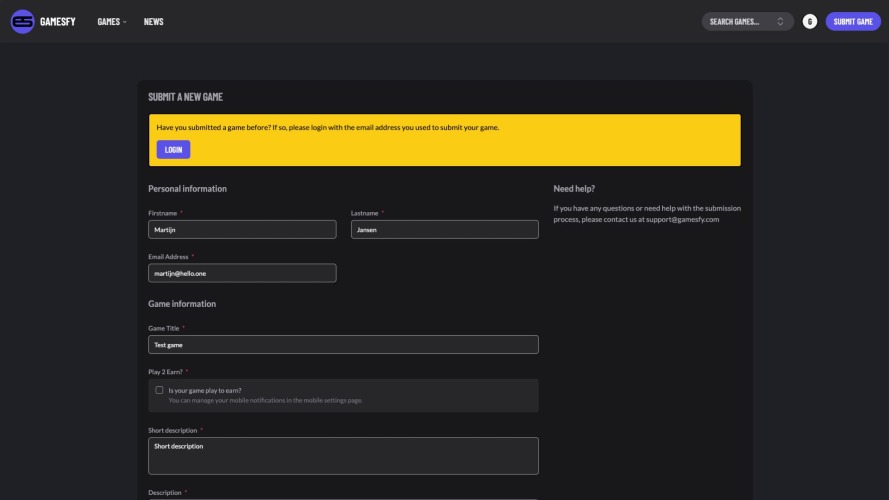Focus the Email Address field
The image size is (889, 500).
(242, 273)
